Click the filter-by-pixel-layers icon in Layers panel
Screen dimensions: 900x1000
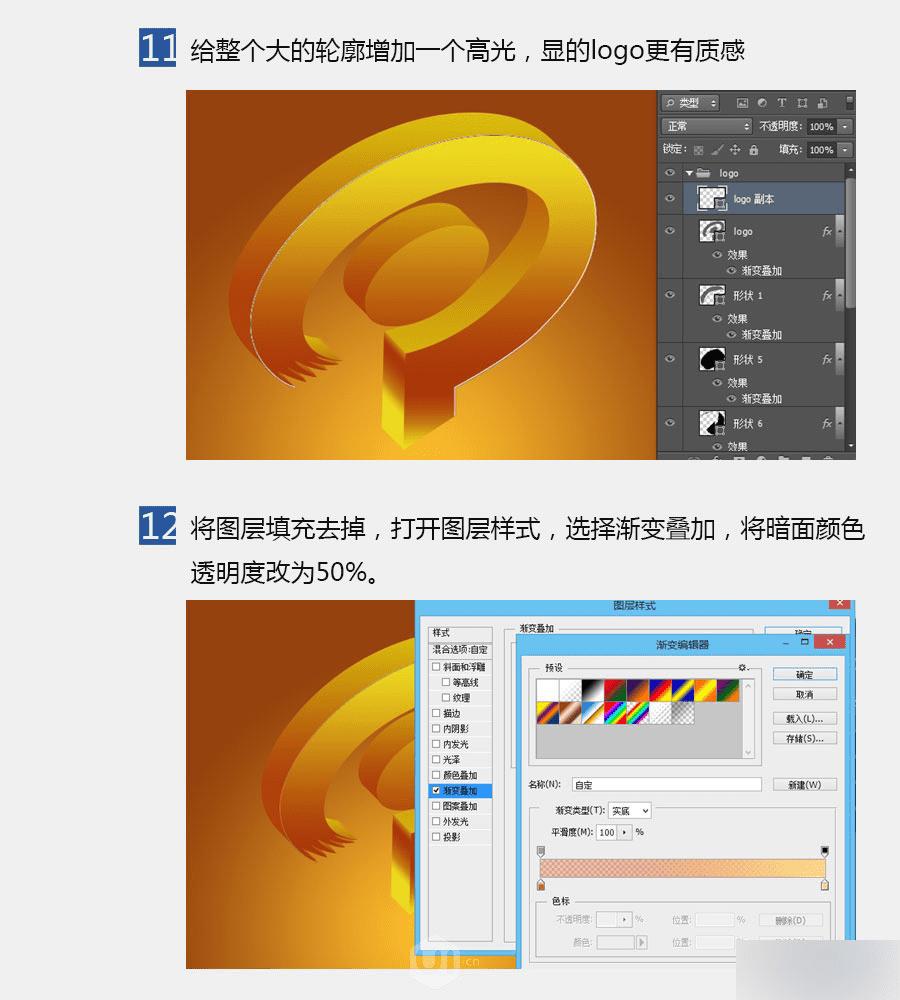click(x=744, y=103)
